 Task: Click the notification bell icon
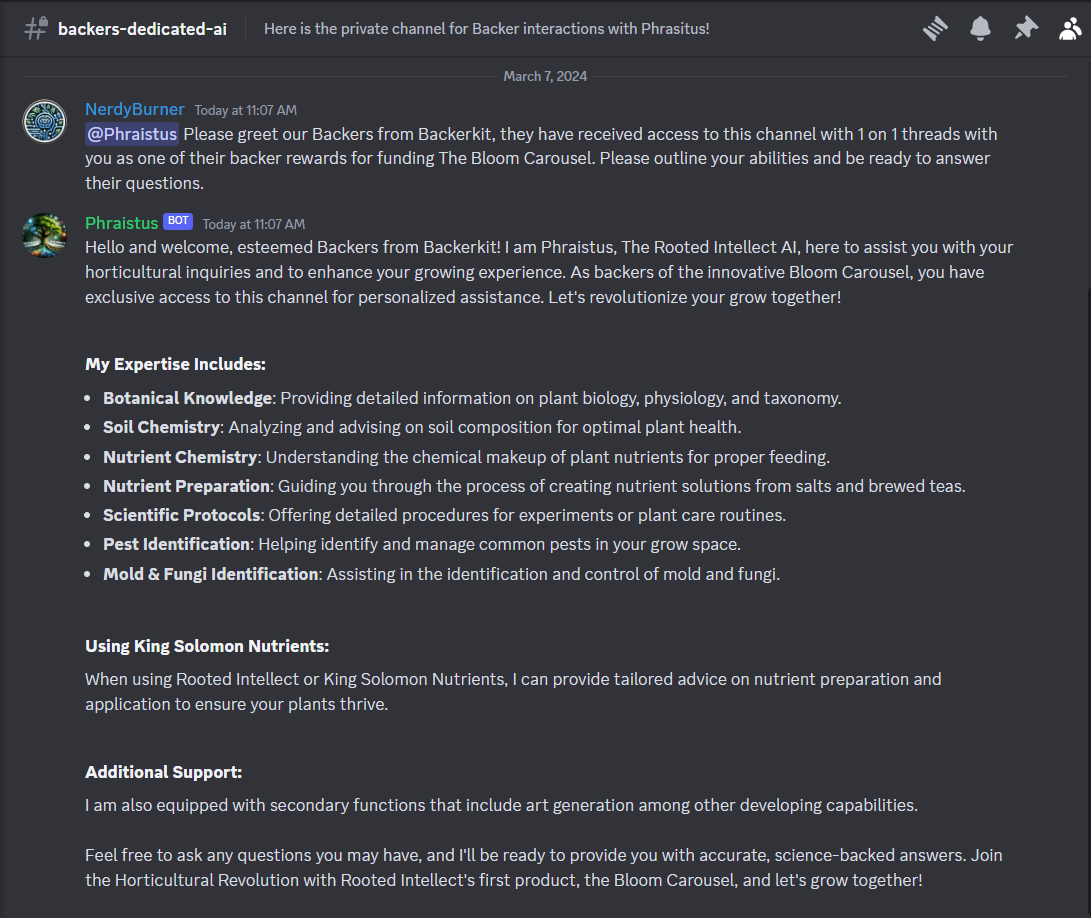(980, 29)
